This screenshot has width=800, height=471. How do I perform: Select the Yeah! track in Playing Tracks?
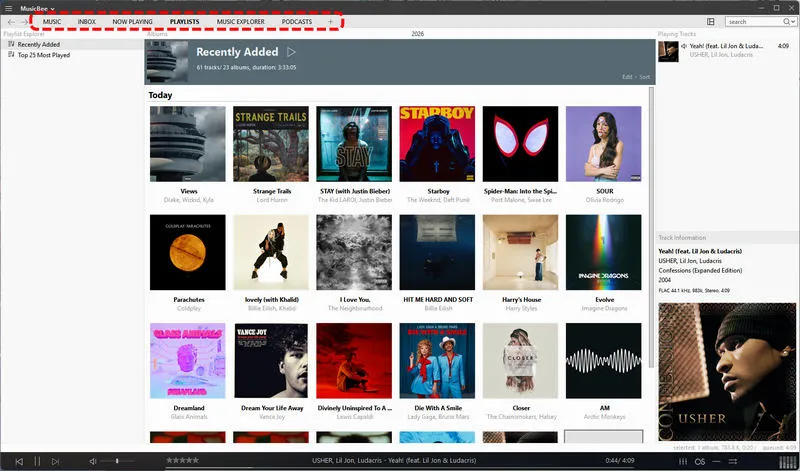(727, 51)
